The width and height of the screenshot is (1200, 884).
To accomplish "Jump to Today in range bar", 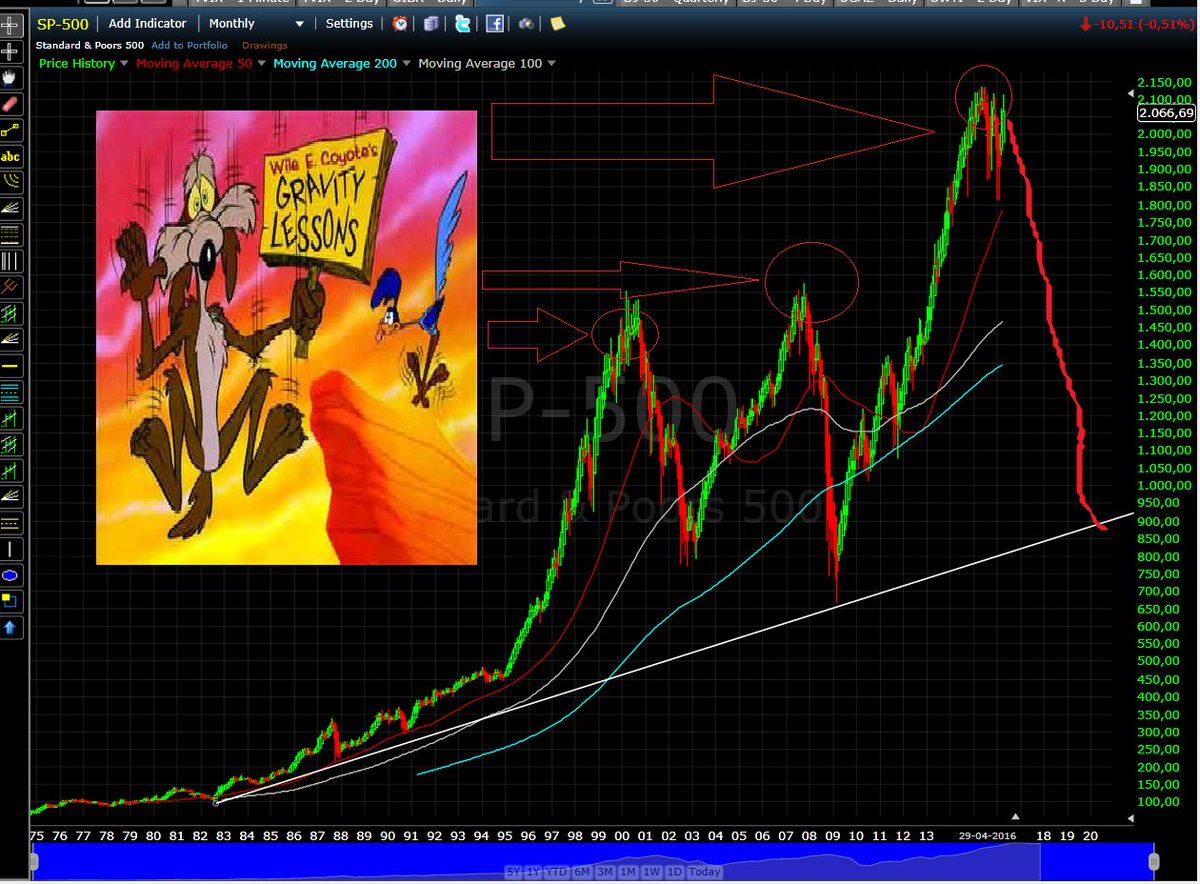I will tap(704, 872).
